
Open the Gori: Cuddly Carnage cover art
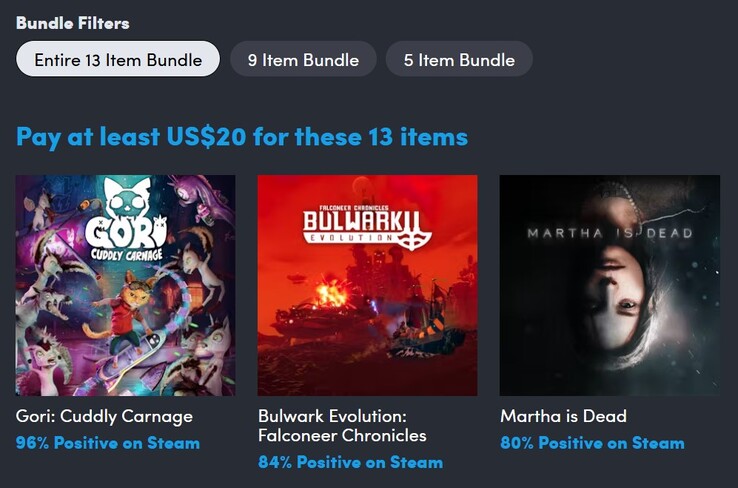(125, 285)
